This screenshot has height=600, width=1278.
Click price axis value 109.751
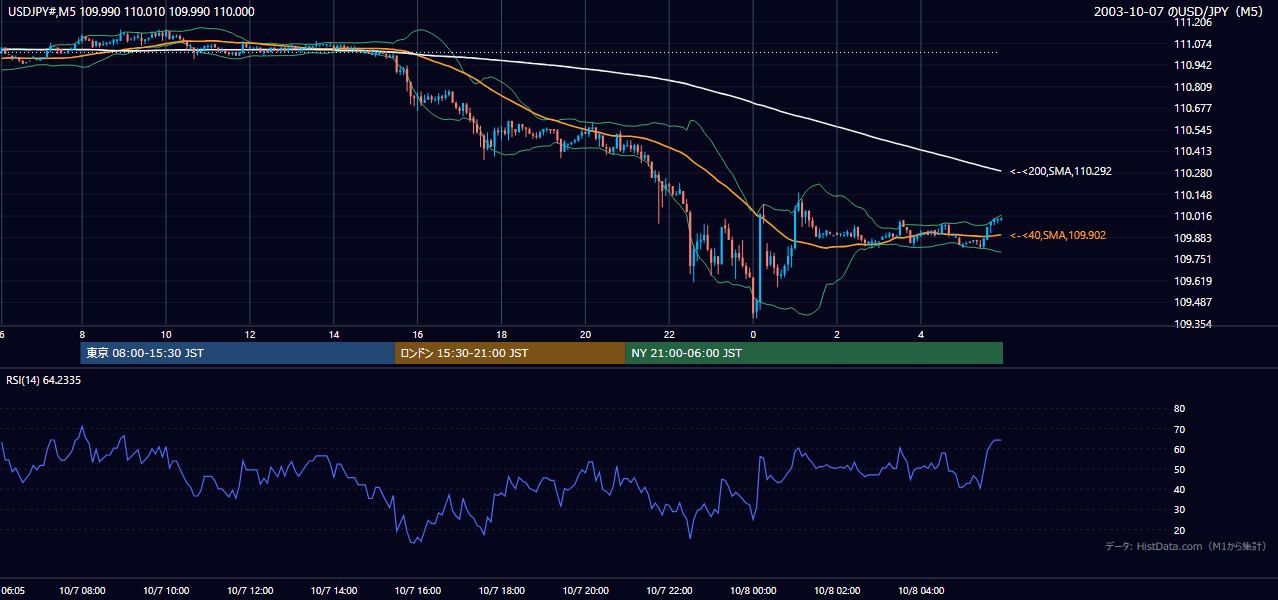click(1194, 259)
